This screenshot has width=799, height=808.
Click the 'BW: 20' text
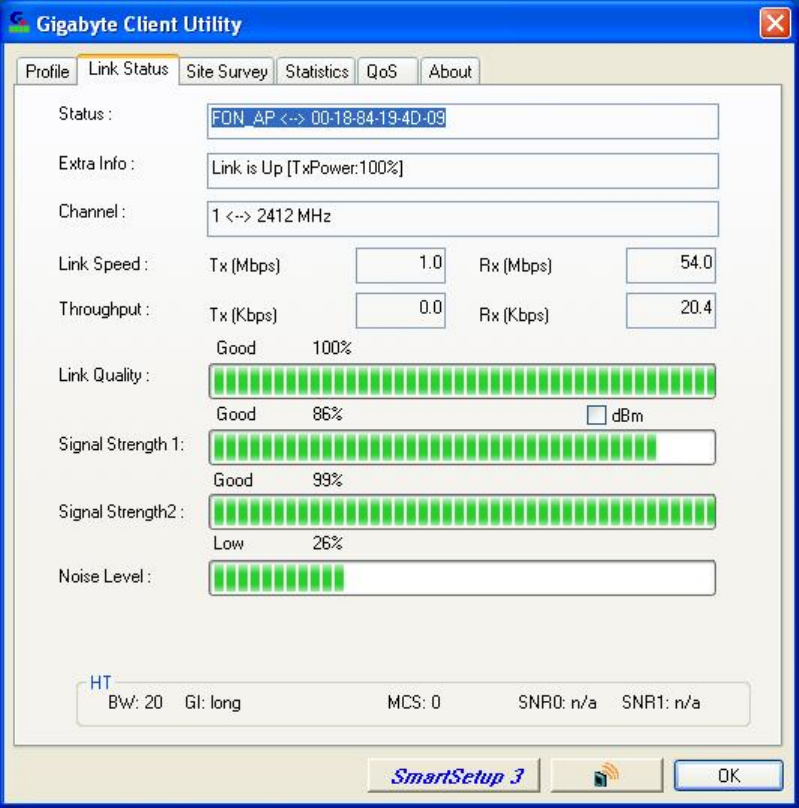pyautogui.click(x=135, y=702)
